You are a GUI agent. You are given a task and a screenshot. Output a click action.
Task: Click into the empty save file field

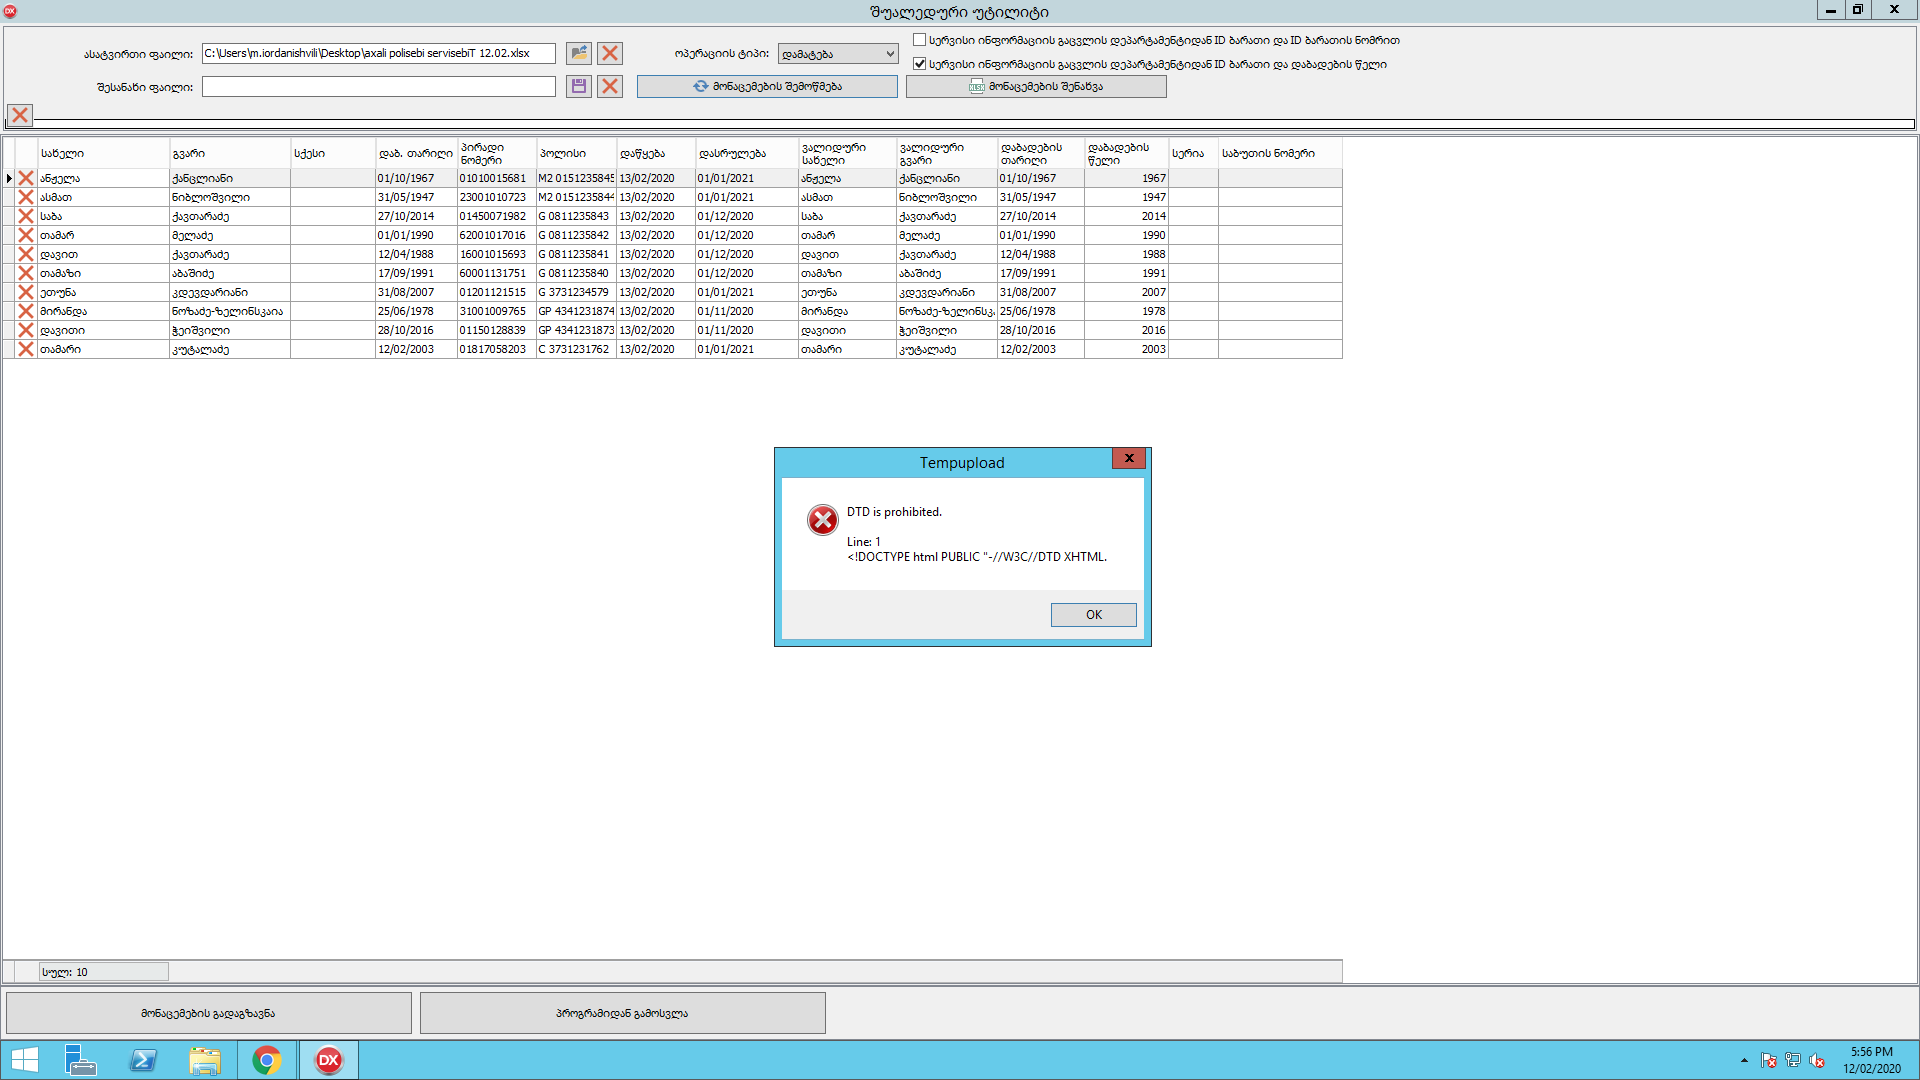(x=378, y=87)
